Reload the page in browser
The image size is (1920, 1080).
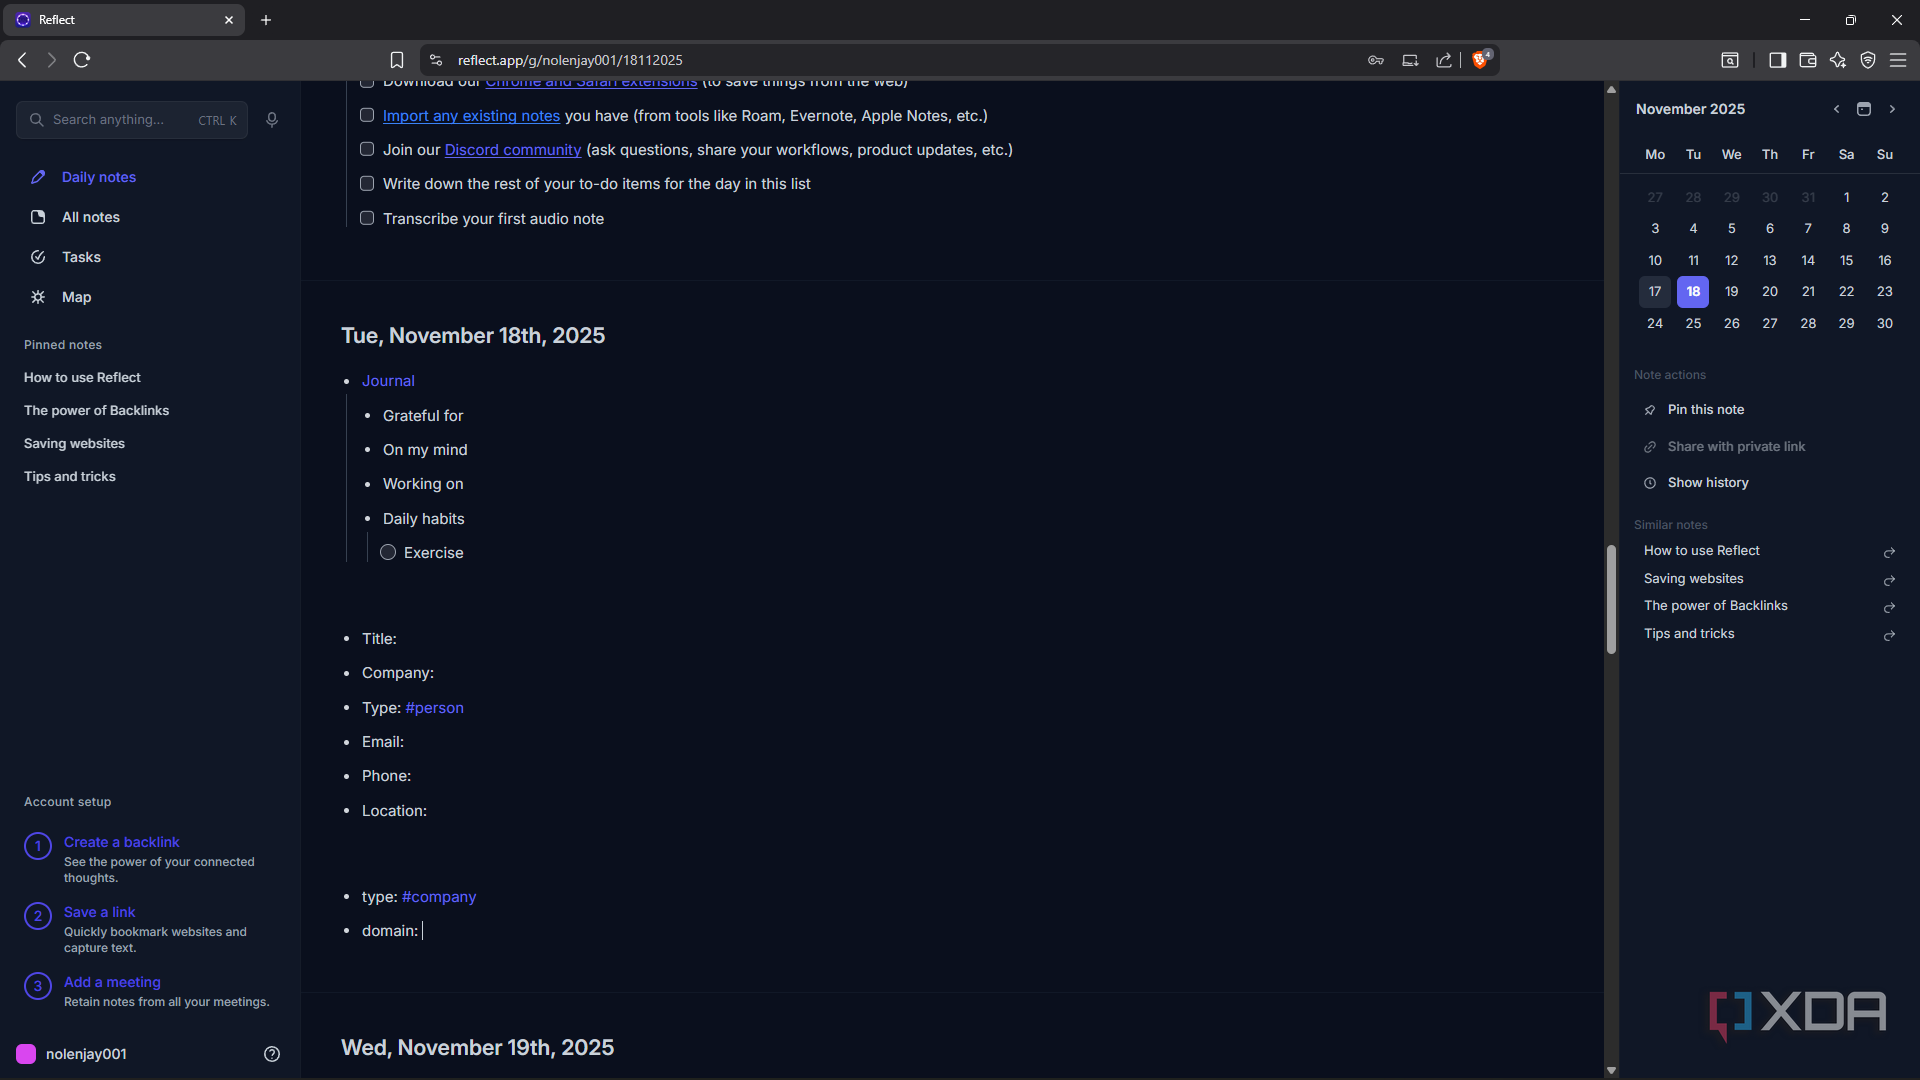(82, 60)
